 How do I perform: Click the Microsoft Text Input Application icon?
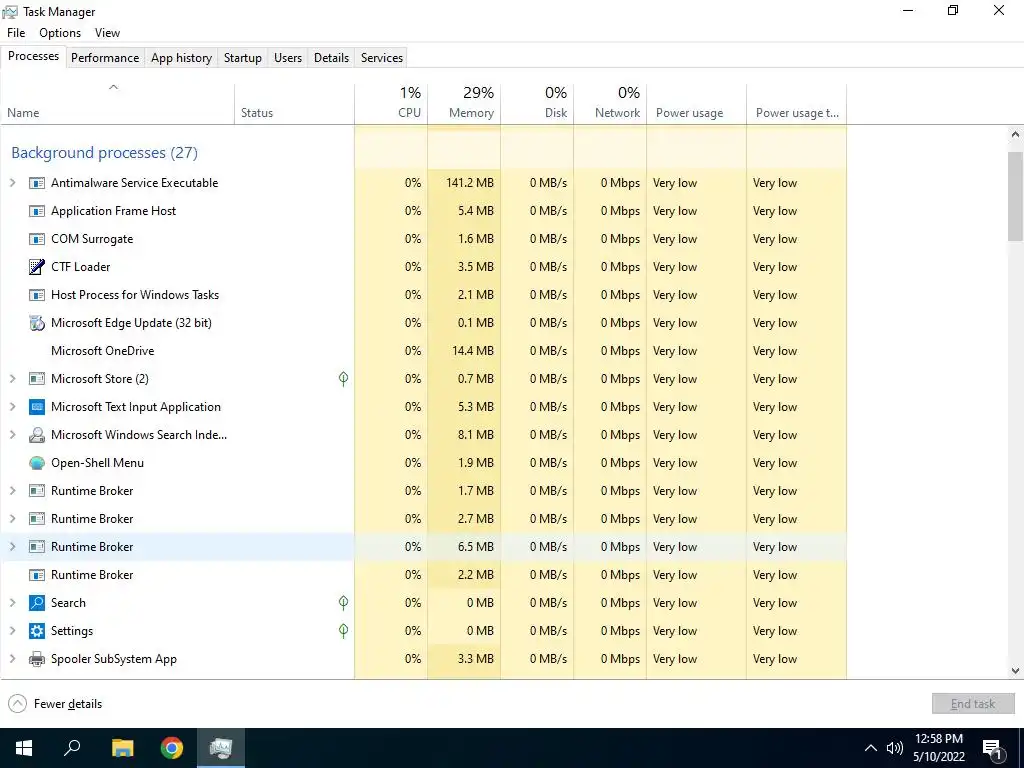[37, 407]
